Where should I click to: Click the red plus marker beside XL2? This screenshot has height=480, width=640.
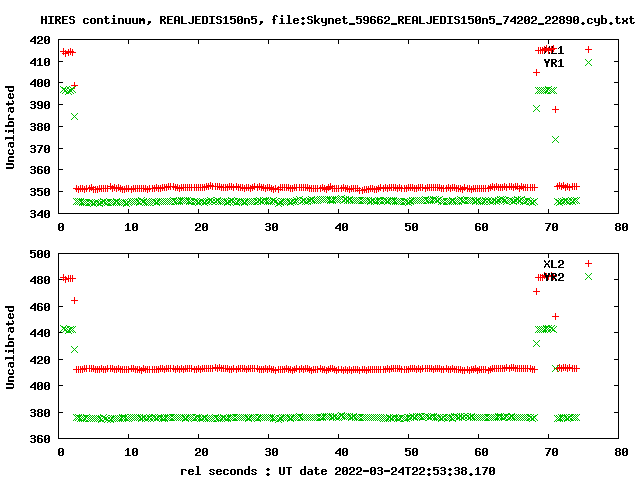(588, 264)
